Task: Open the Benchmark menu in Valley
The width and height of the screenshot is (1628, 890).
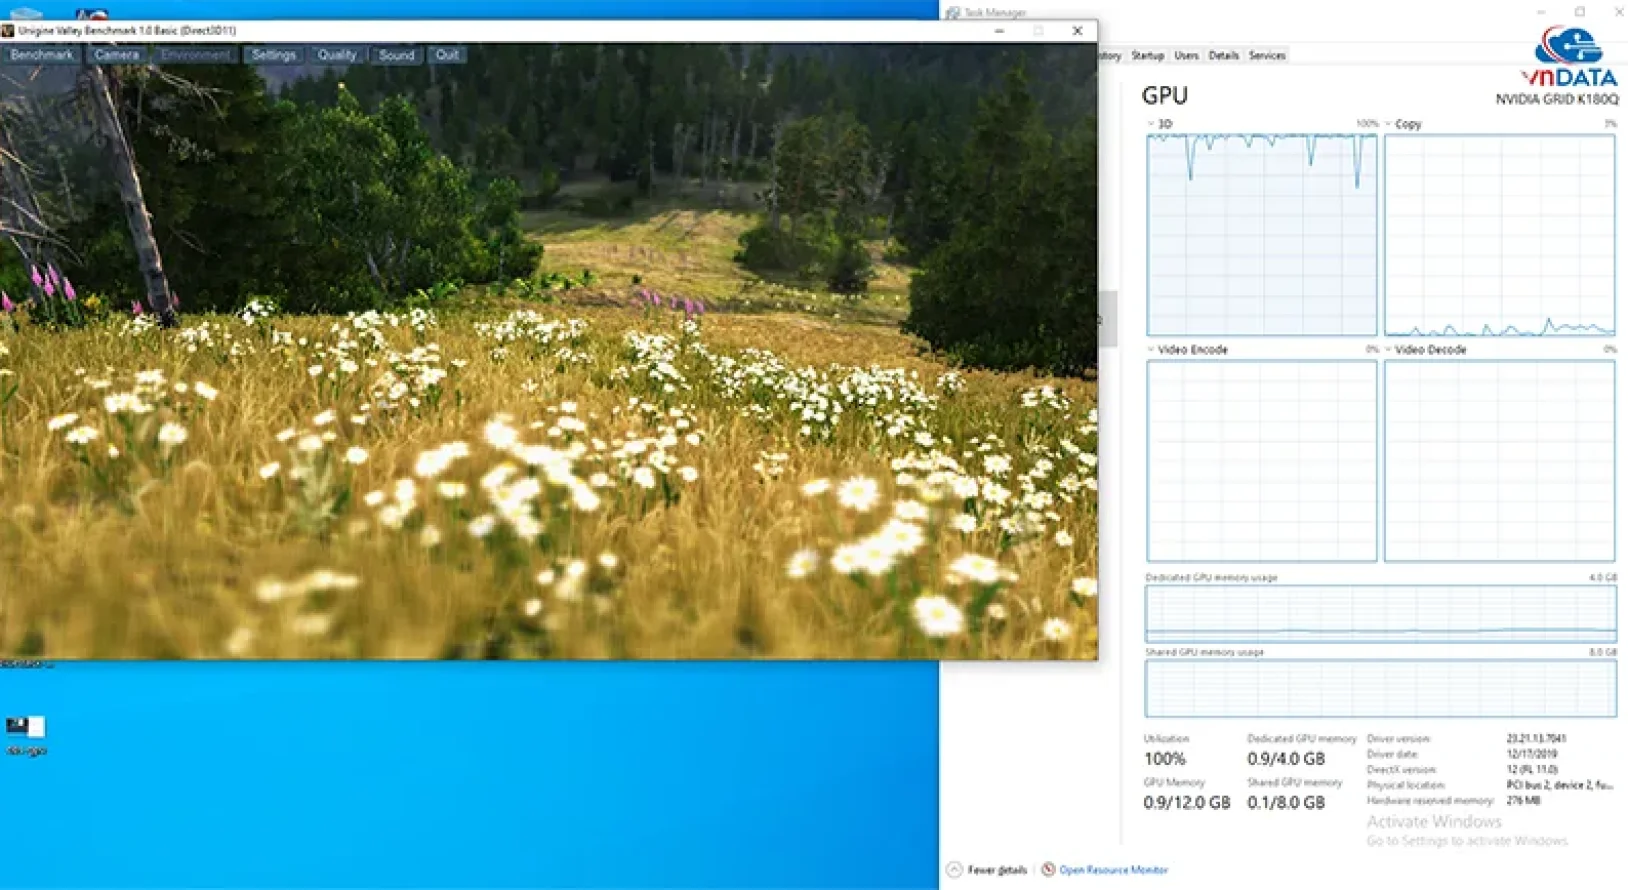Action: click(x=42, y=55)
